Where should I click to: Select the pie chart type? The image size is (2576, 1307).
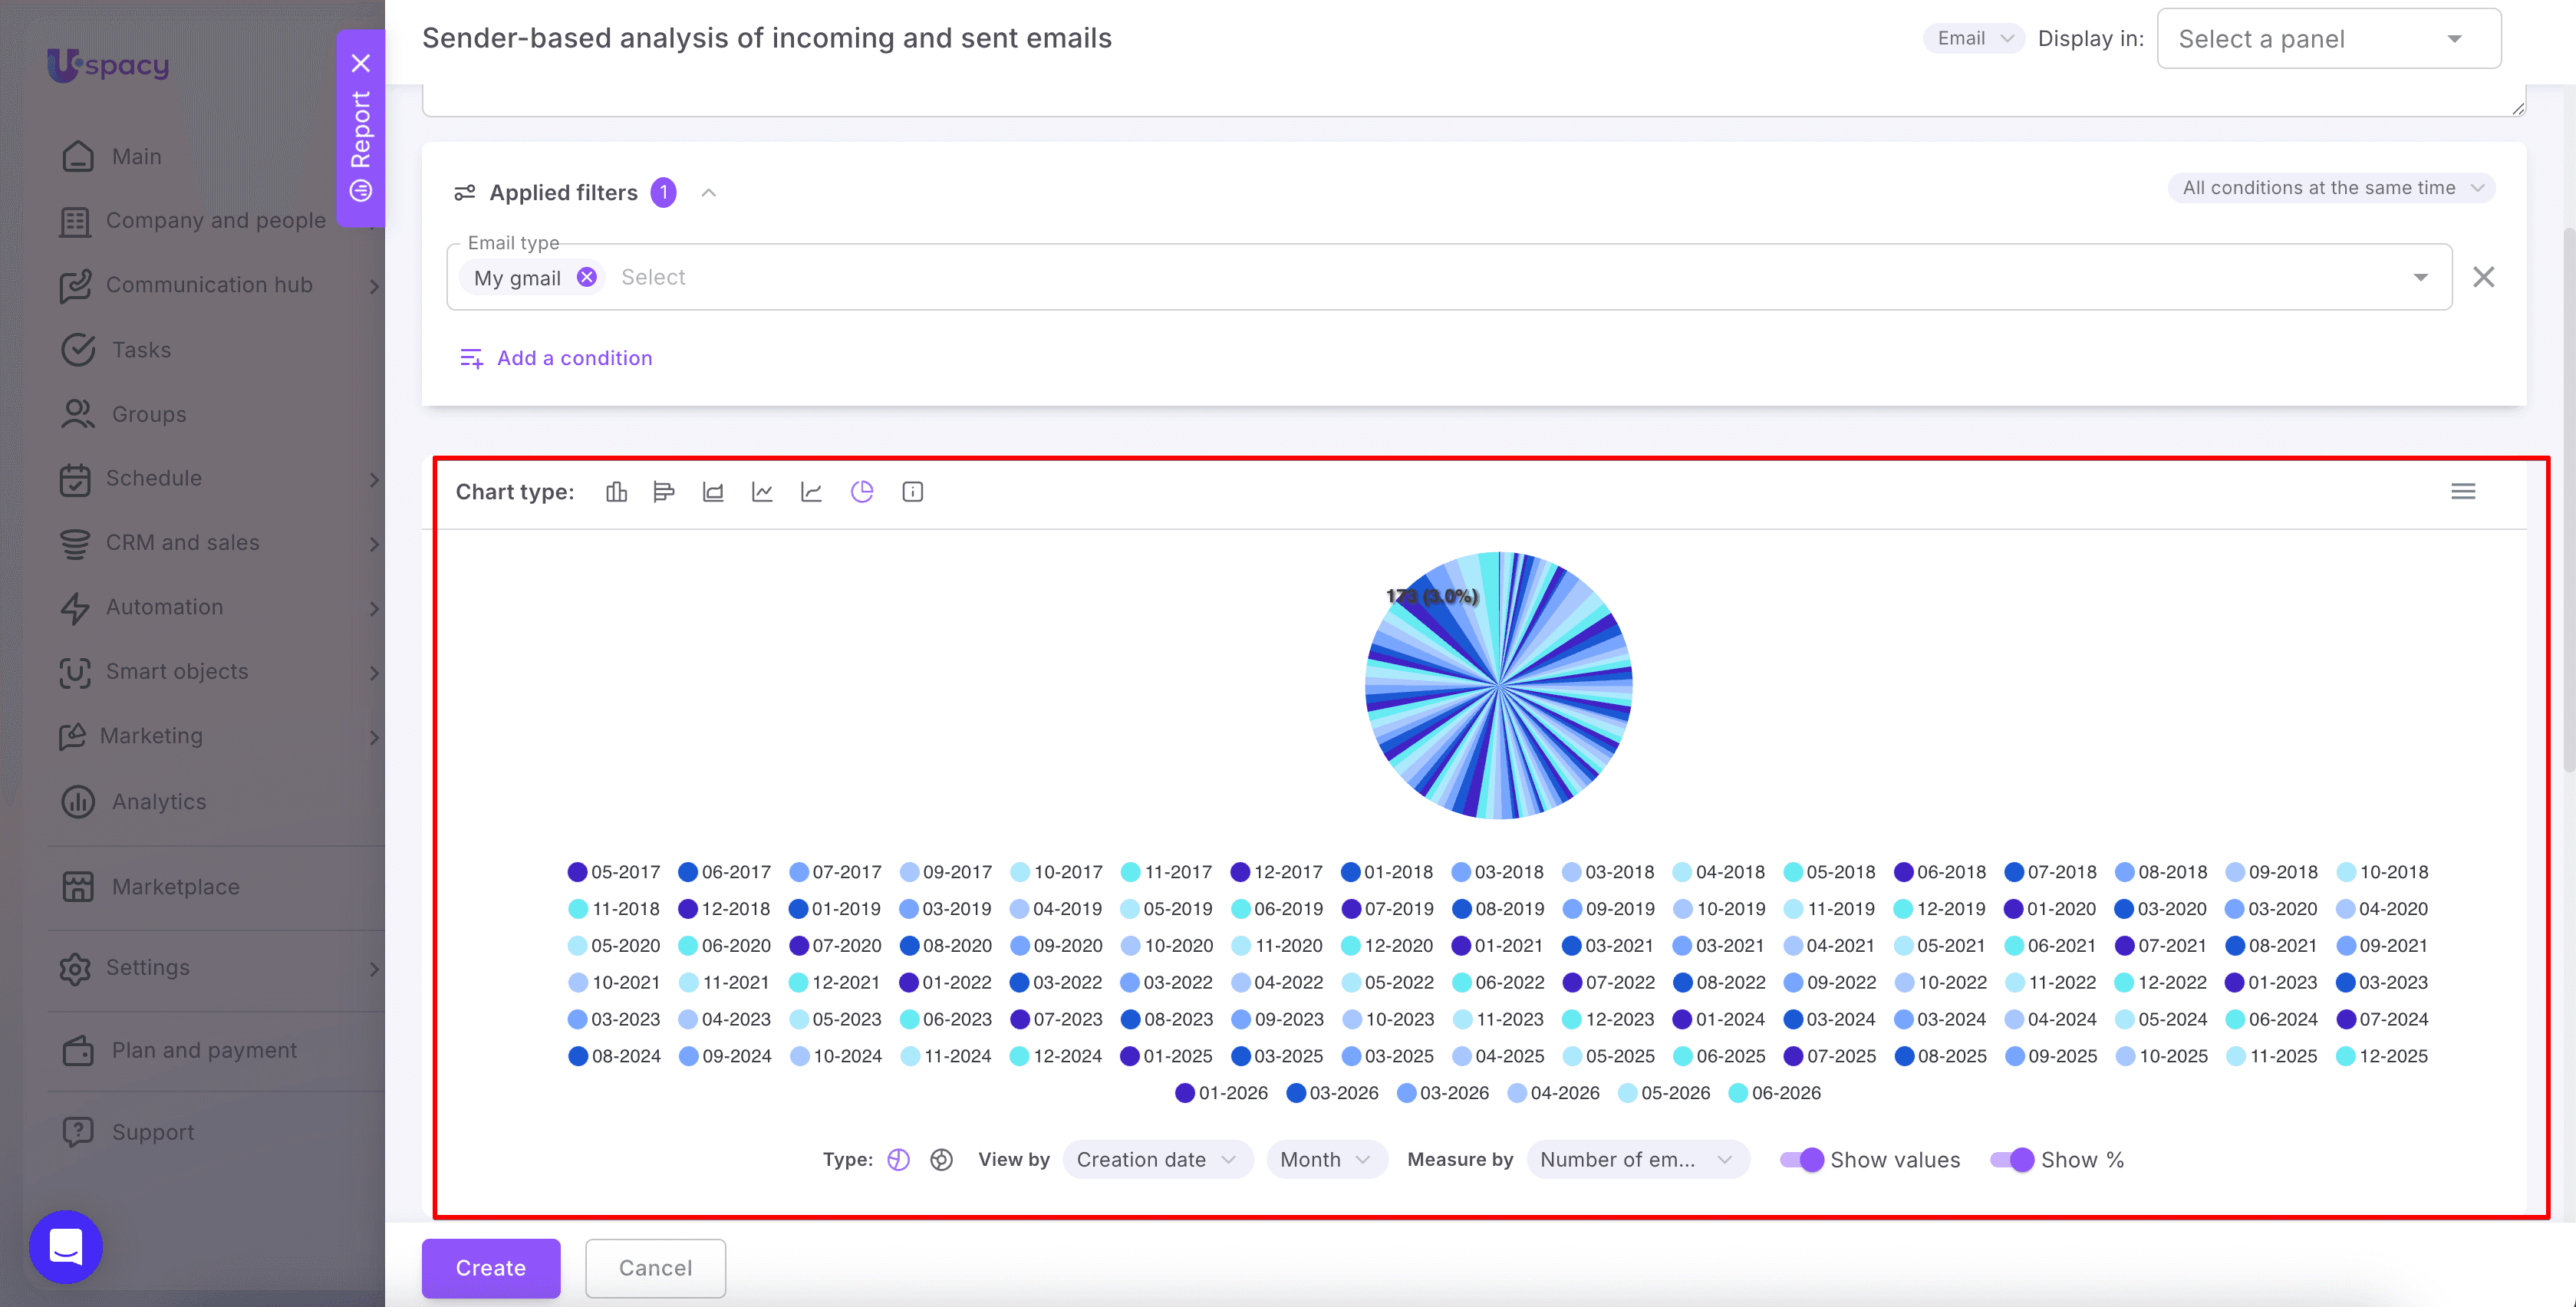pyautogui.click(x=862, y=491)
